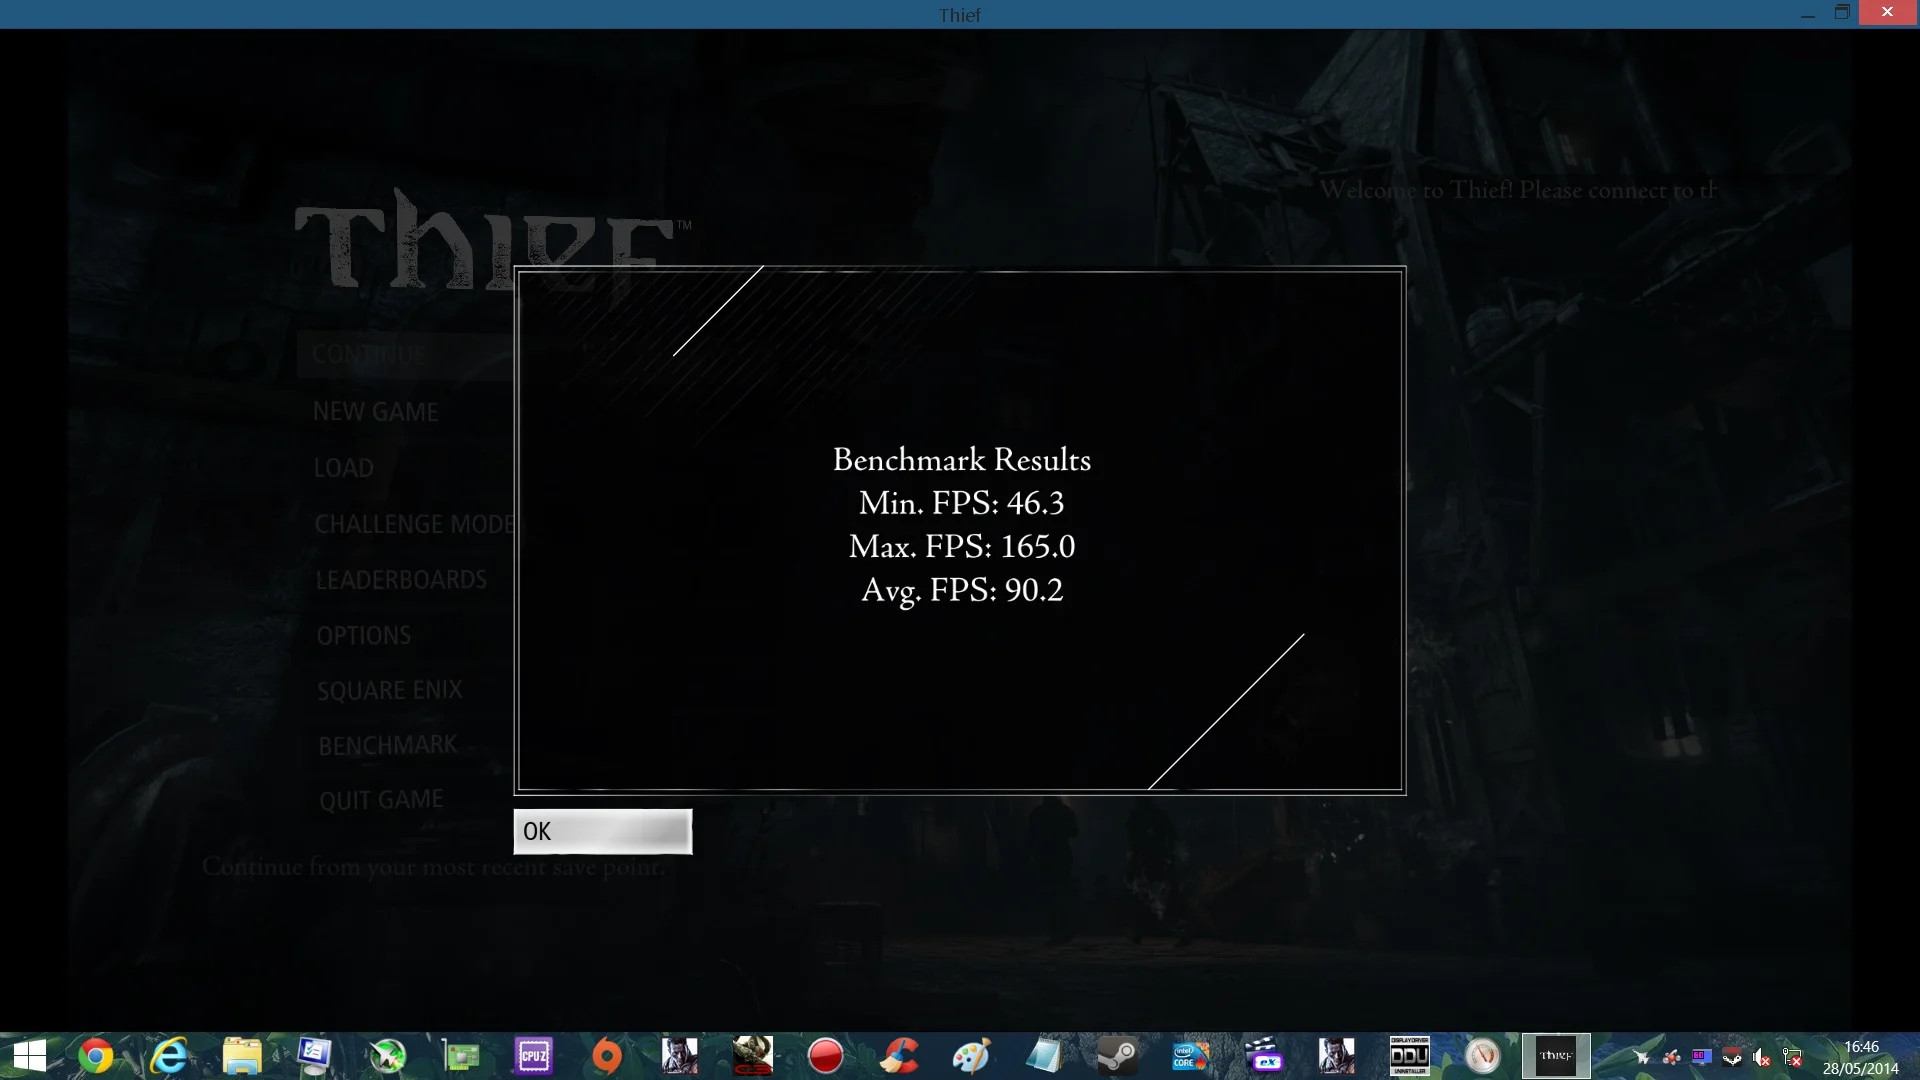Open the checklist monitor icon in the taskbar
Viewport: 1920px width, 1080px height.
point(314,1056)
